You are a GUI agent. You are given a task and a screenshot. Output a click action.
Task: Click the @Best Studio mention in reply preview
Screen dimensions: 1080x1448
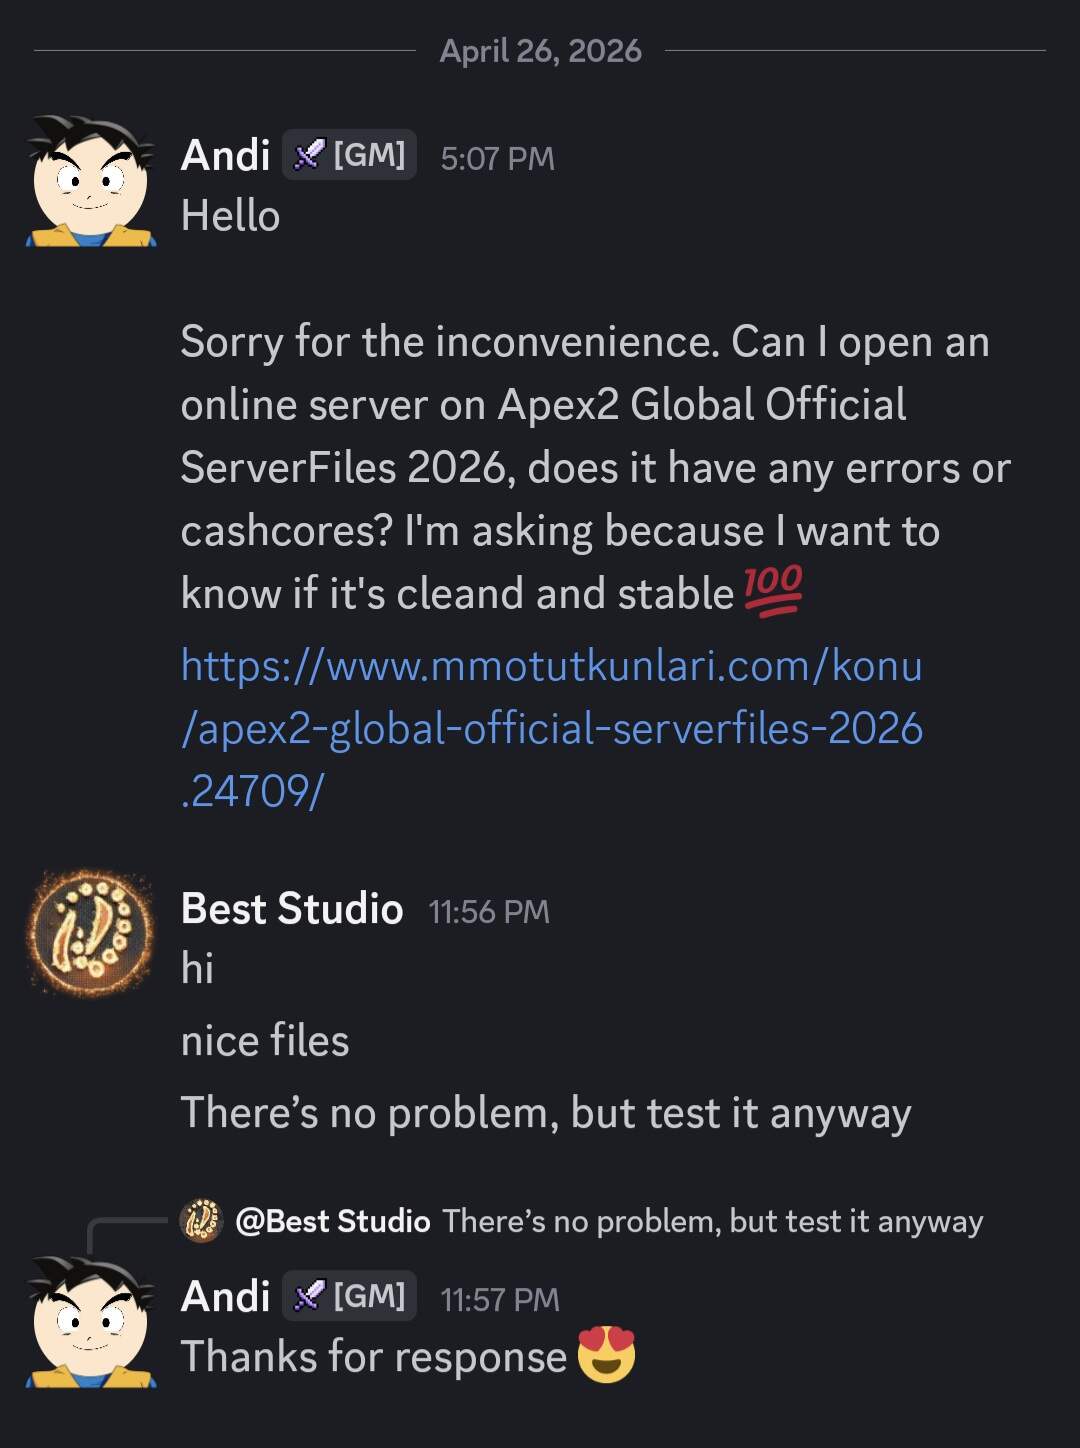[x=333, y=1221]
